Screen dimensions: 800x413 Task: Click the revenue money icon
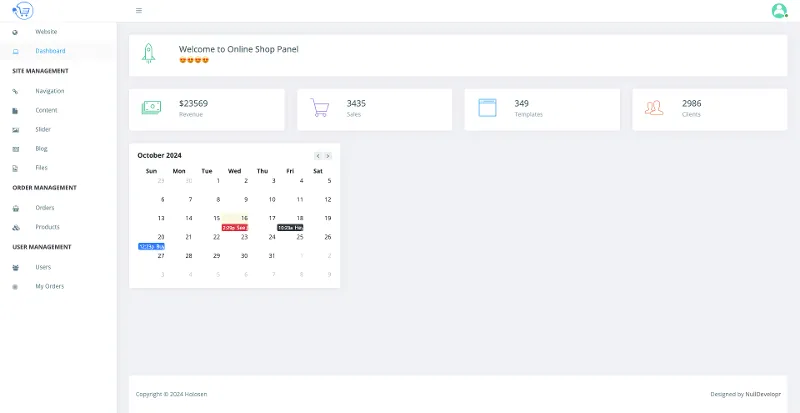pyautogui.click(x=151, y=108)
